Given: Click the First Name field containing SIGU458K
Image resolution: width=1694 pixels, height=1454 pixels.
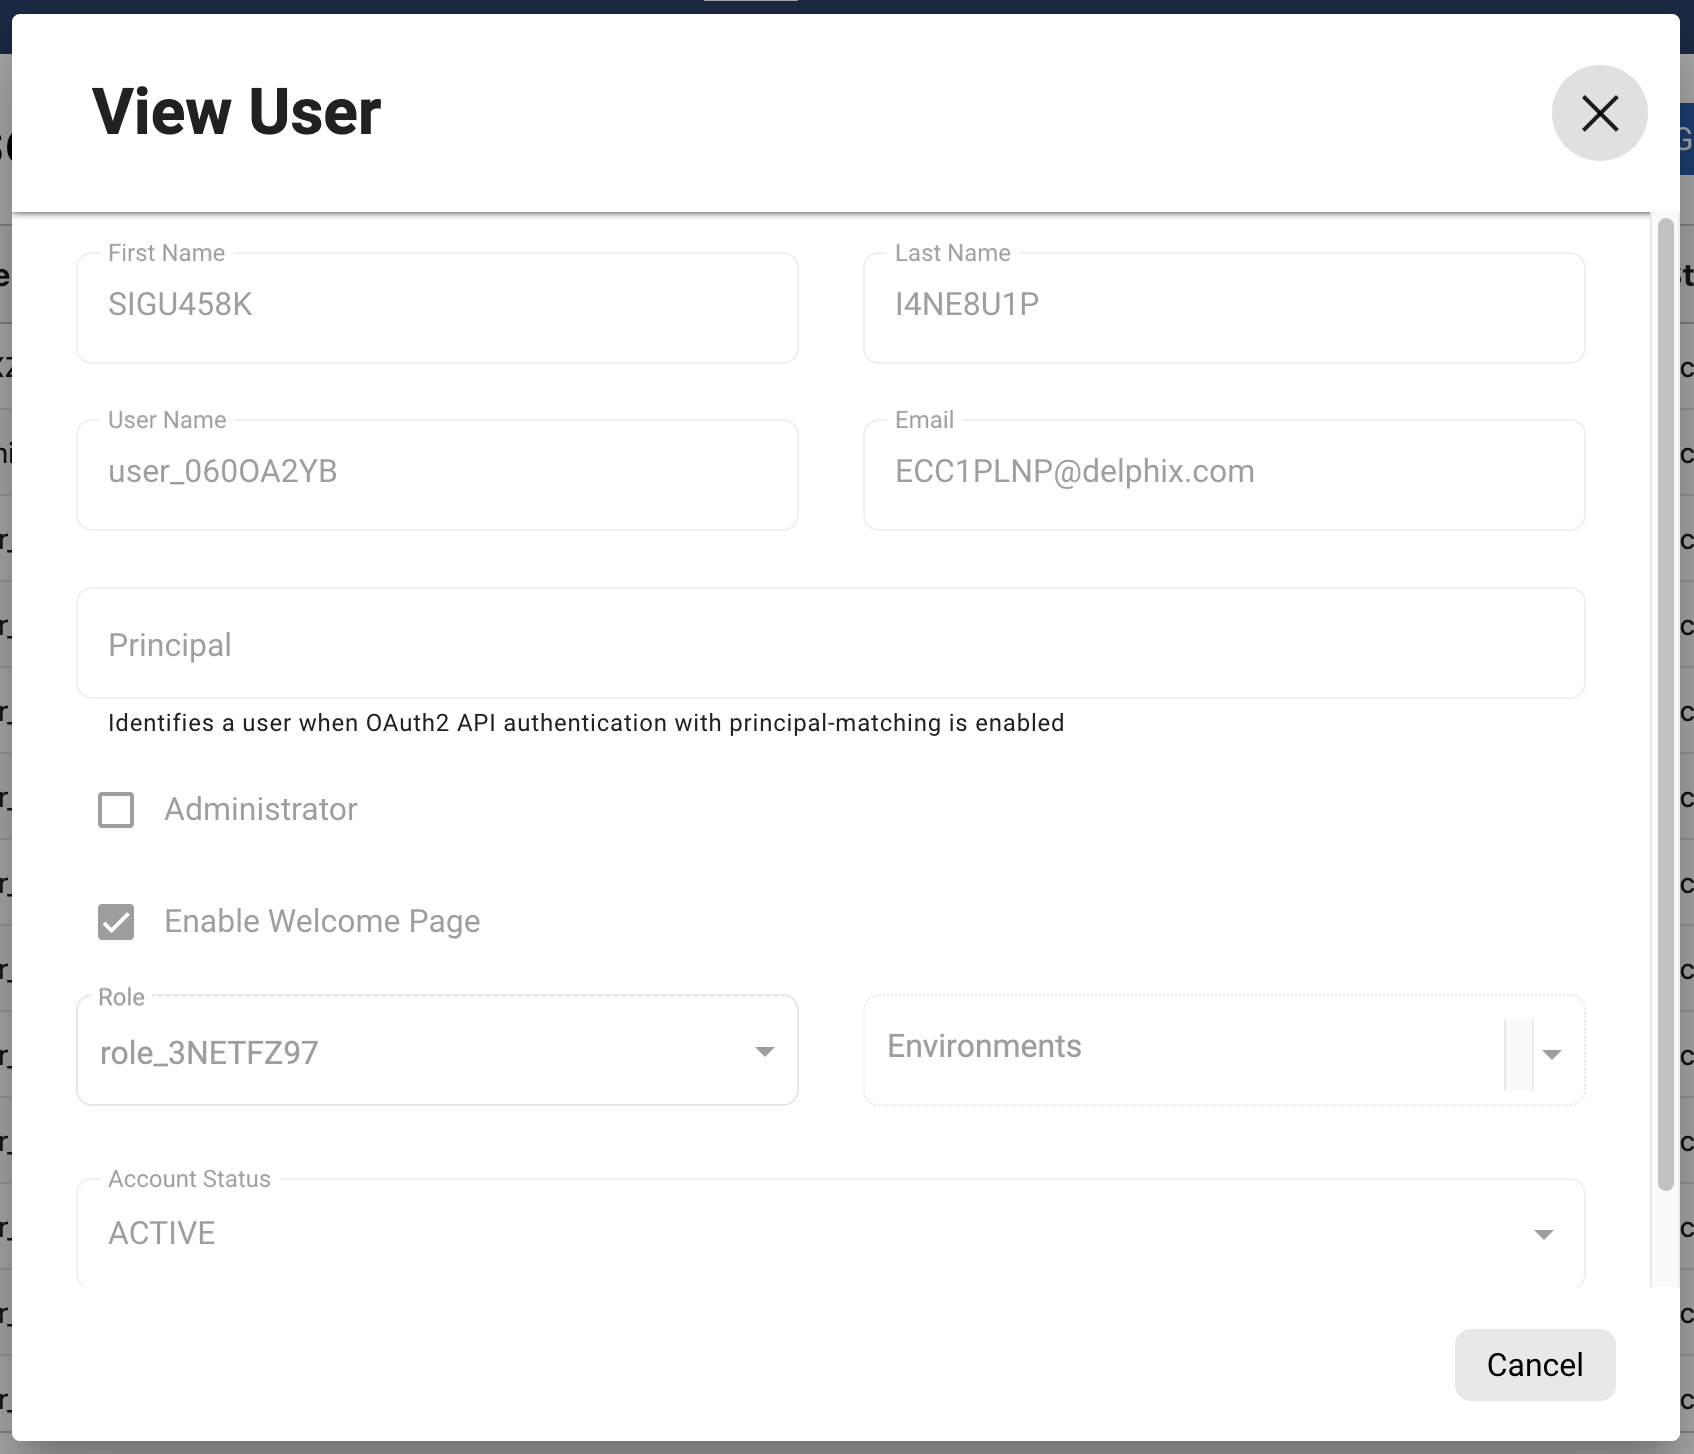Looking at the screenshot, I should pos(437,306).
